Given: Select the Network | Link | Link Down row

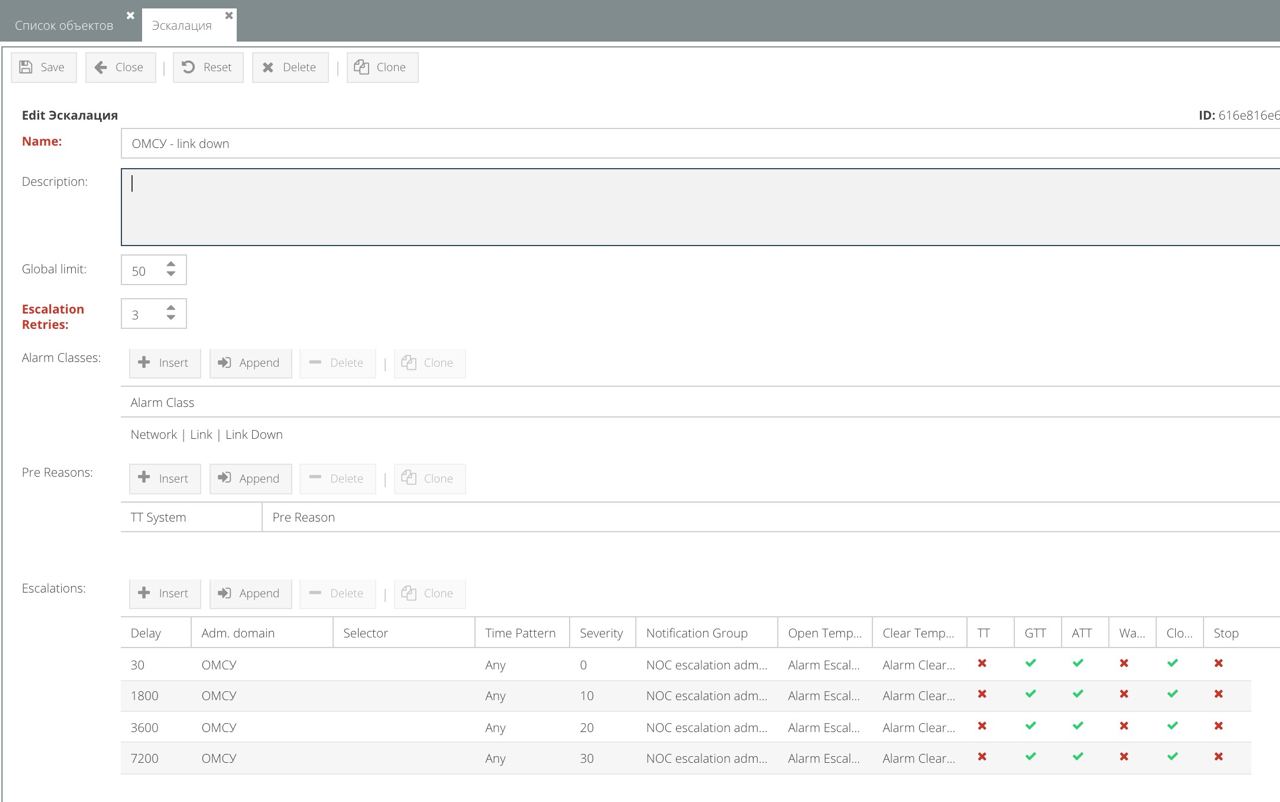Looking at the screenshot, I should 700,434.
